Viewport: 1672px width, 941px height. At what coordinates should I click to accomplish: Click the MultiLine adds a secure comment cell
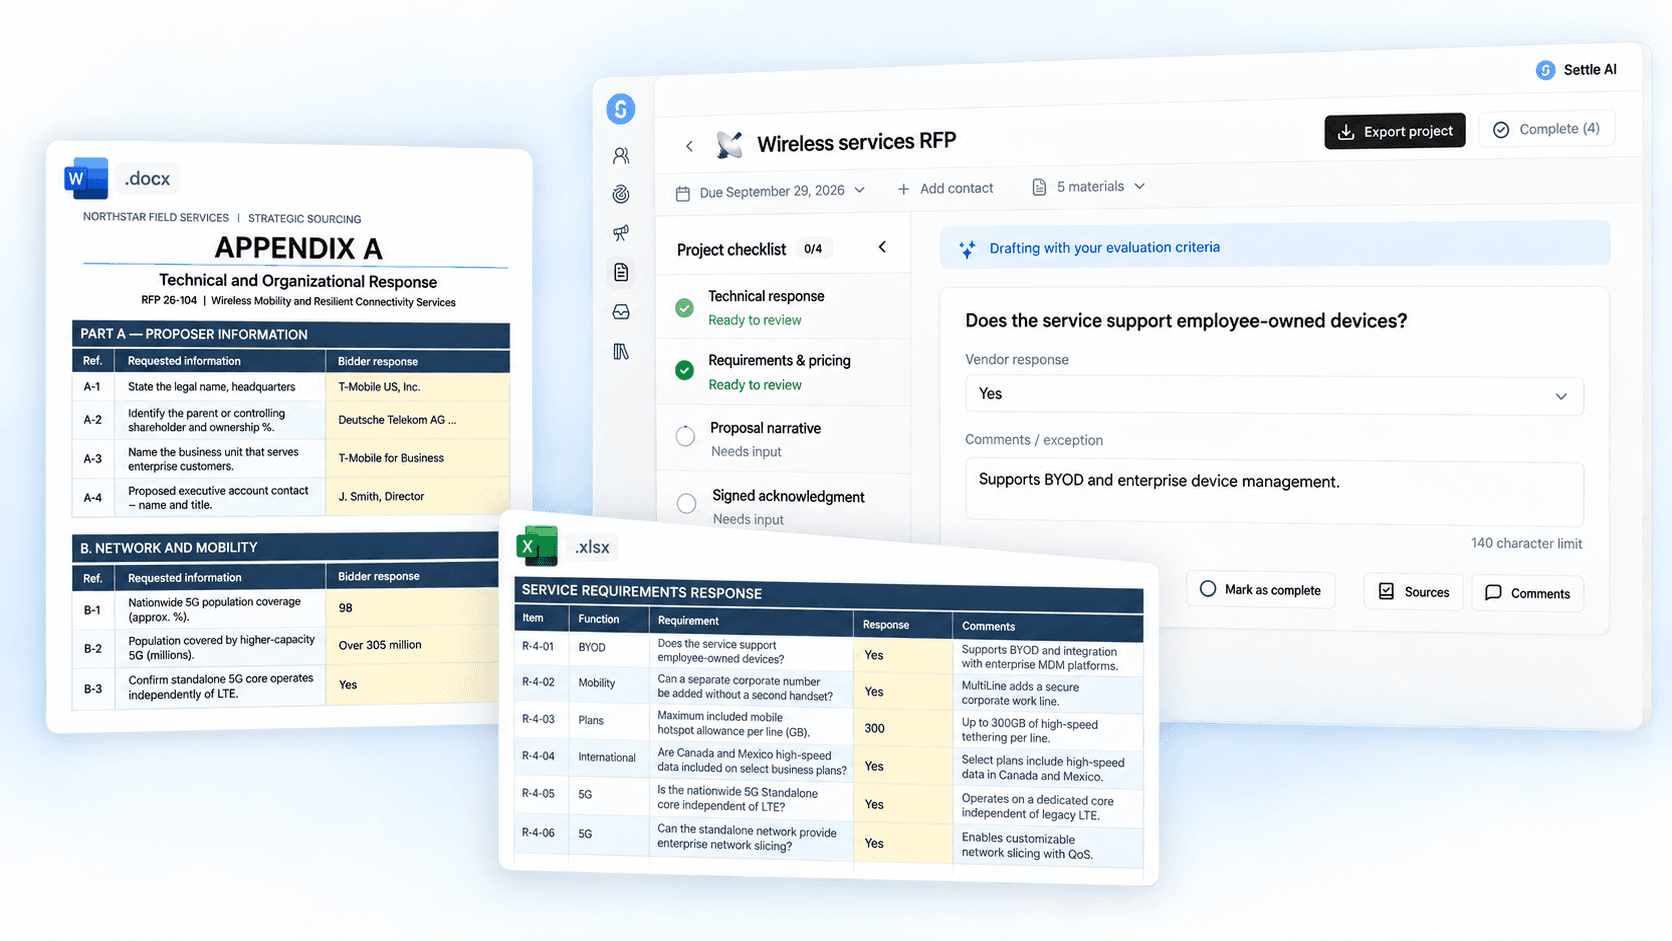[x=1047, y=693]
